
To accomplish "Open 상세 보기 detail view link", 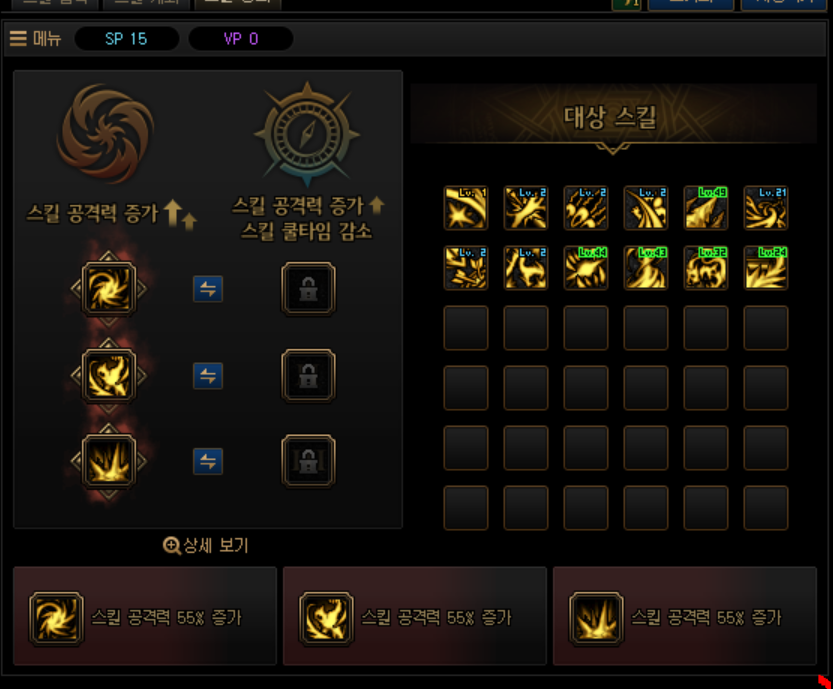I will 206,546.
